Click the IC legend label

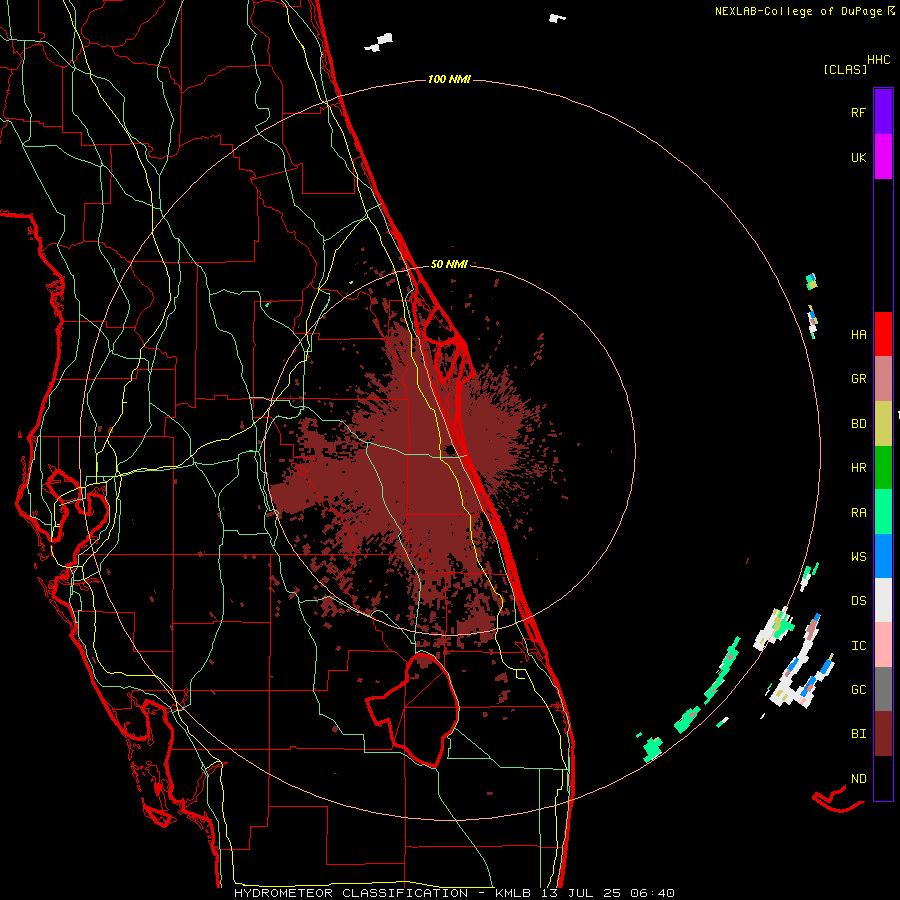click(858, 646)
